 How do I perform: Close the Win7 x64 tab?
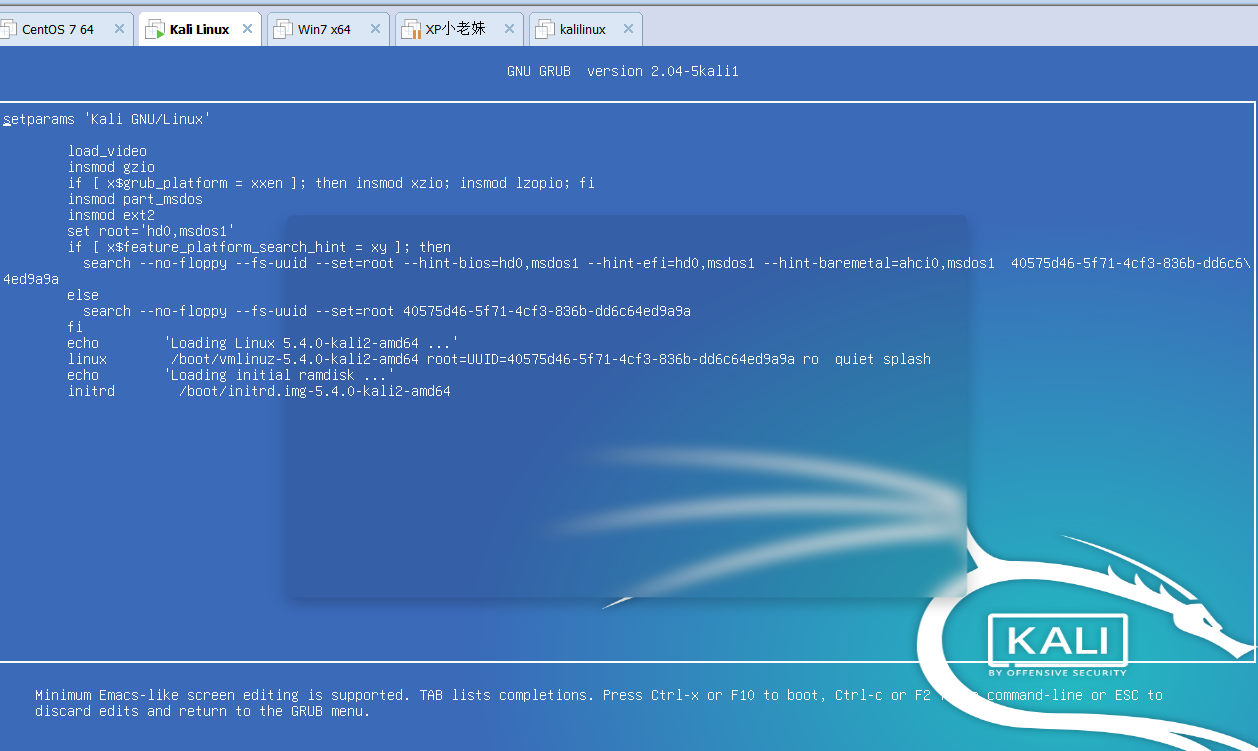376,29
